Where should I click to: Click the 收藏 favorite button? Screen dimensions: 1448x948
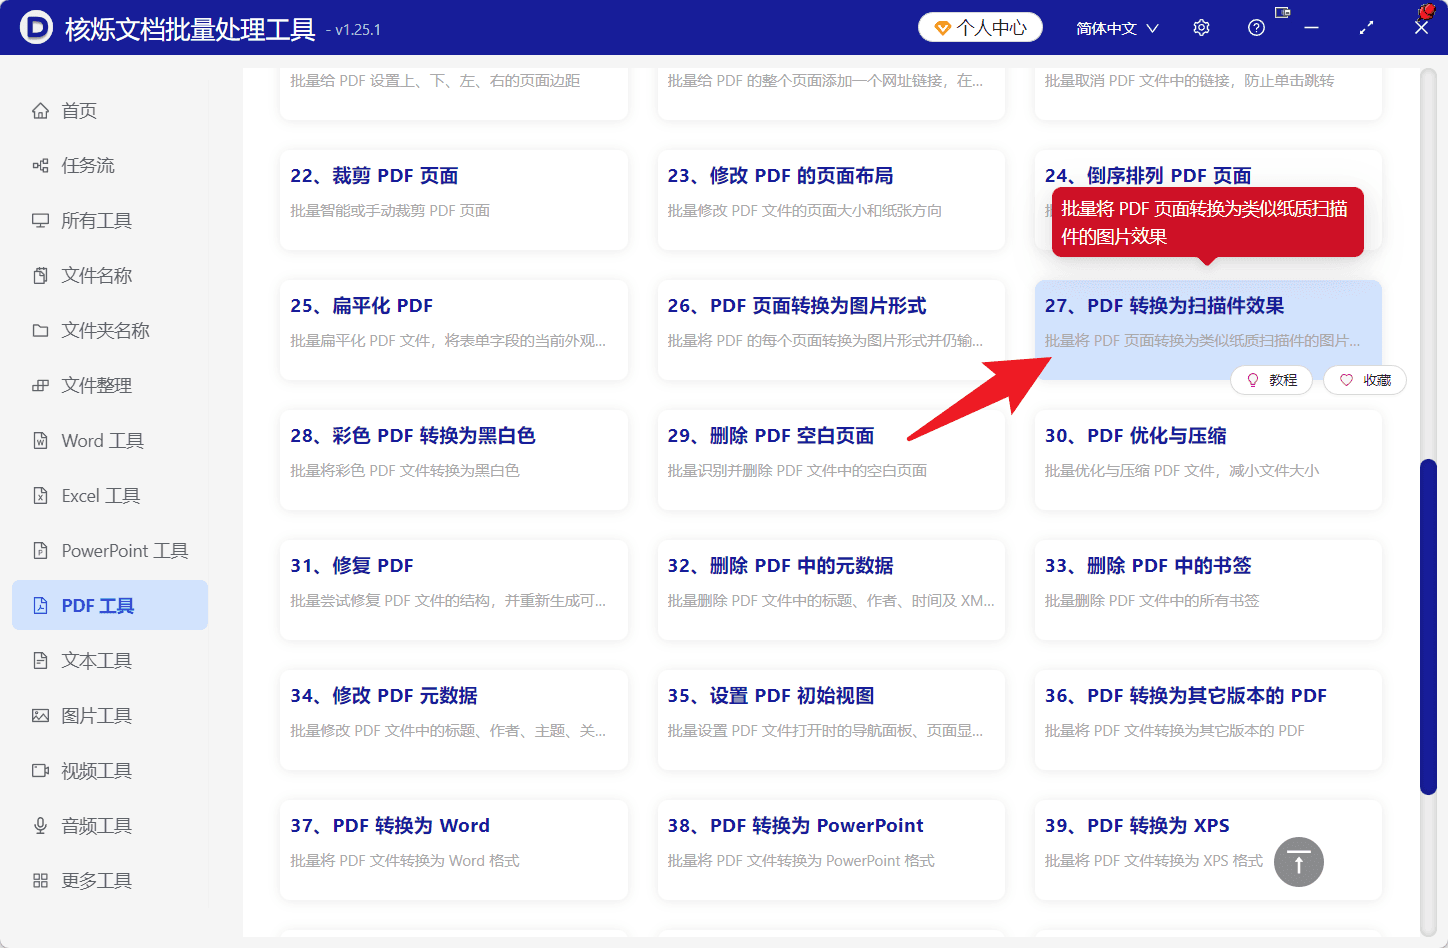(1365, 380)
